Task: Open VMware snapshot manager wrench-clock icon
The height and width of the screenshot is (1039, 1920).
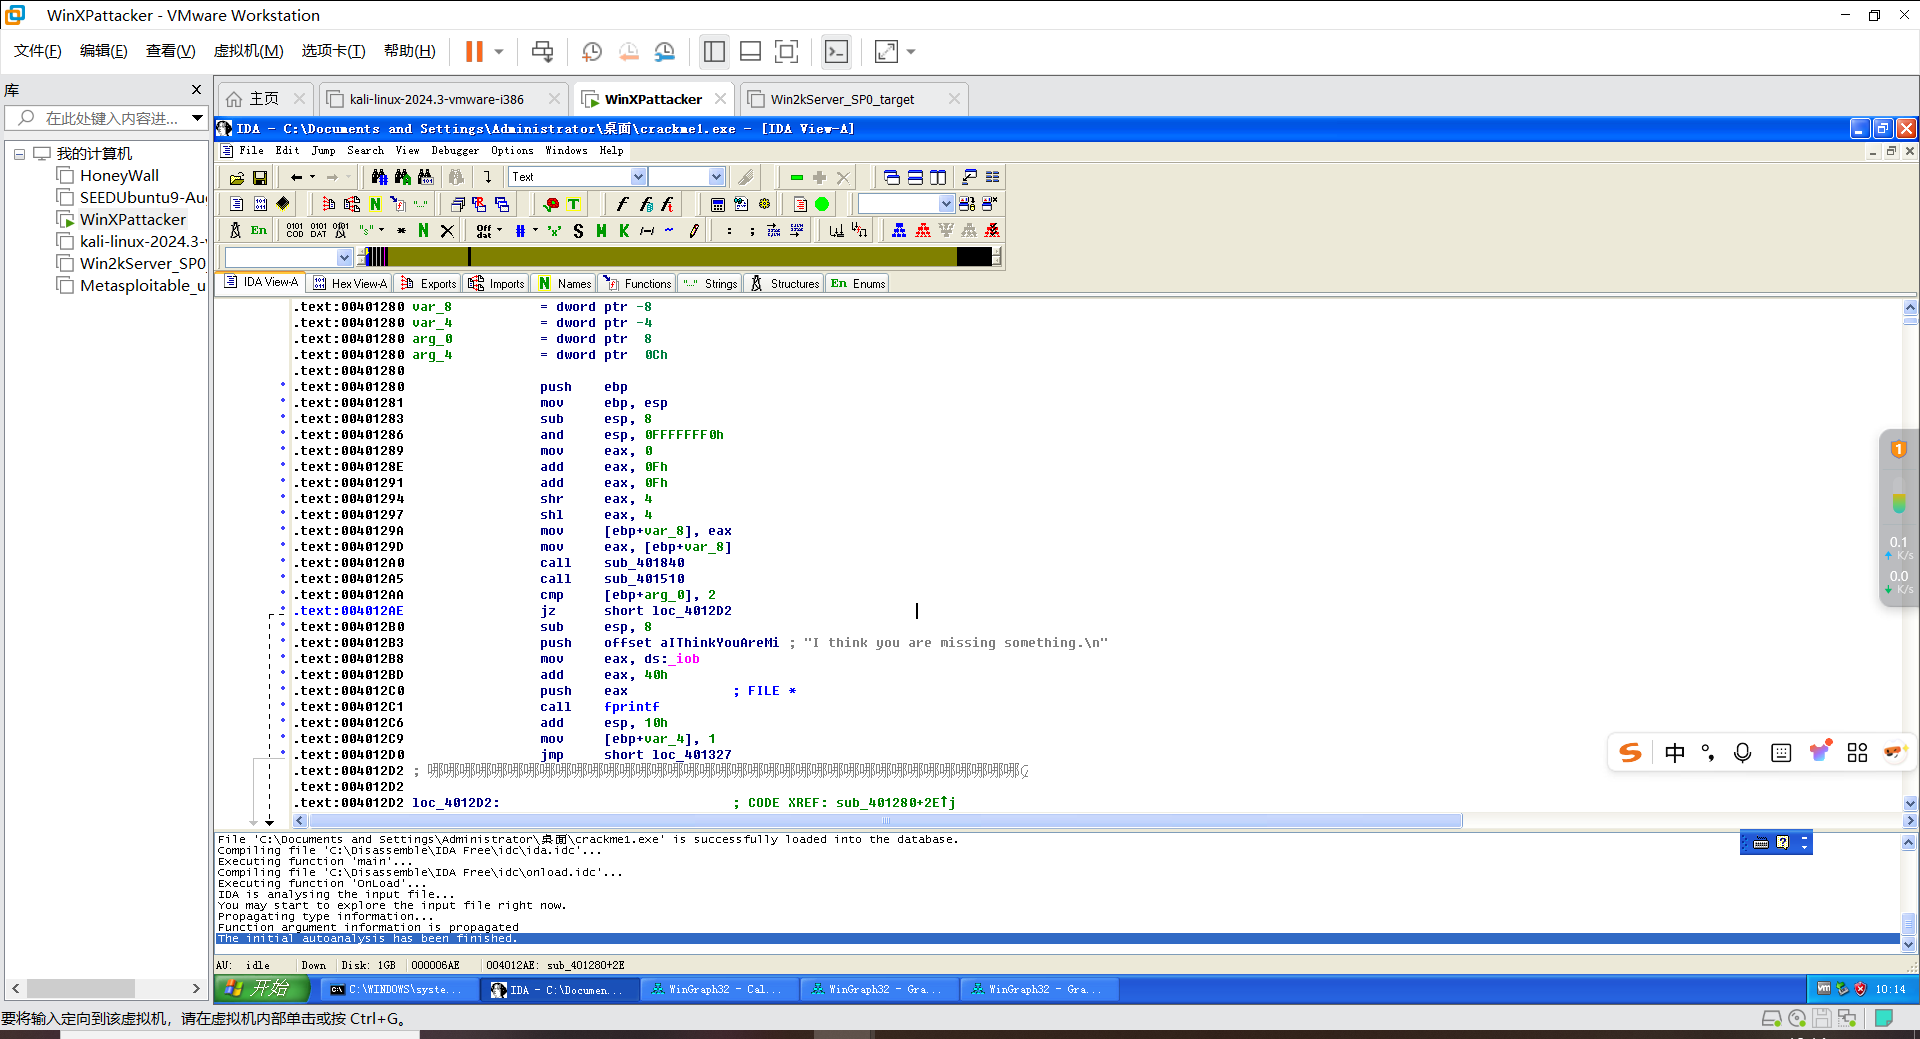Action: click(x=665, y=52)
